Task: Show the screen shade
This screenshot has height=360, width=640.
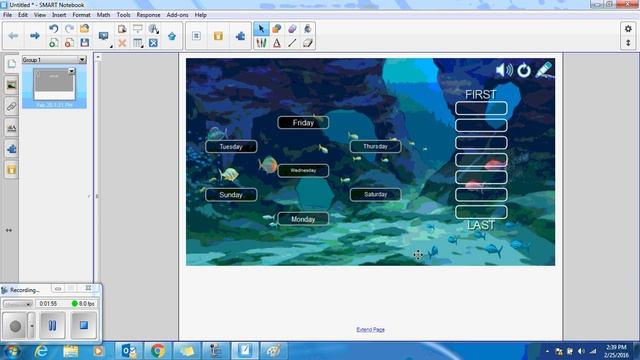Action: pos(138,29)
